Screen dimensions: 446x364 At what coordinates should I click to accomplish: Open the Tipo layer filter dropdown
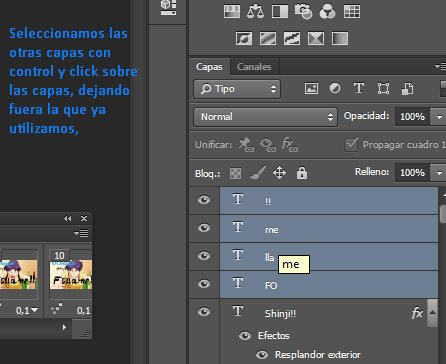[x=237, y=89]
